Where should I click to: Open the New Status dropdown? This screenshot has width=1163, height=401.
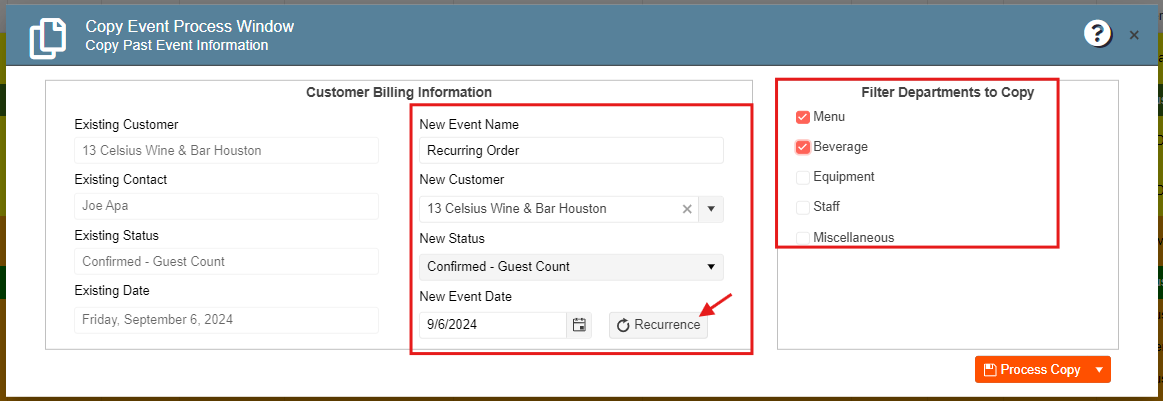[x=571, y=267]
